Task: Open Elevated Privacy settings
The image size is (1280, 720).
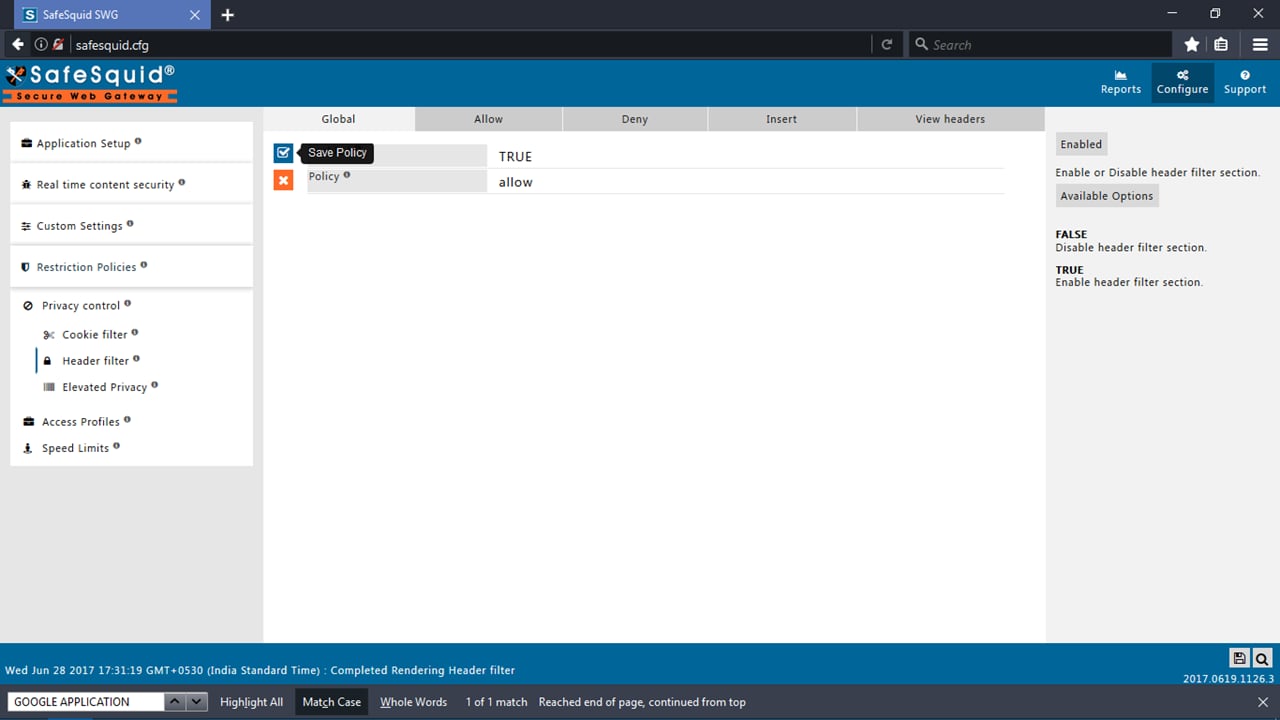Action: [104, 387]
